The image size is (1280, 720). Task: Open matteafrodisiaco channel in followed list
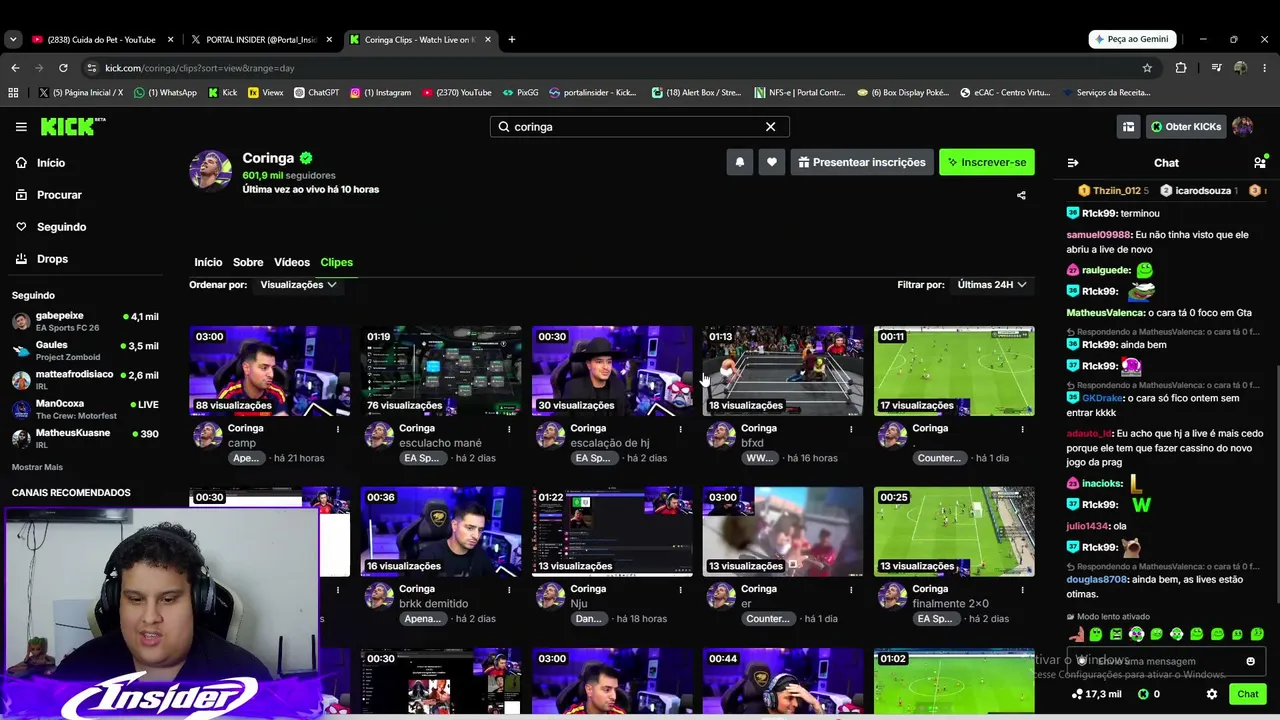pyautogui.click(x=85, y=380)
